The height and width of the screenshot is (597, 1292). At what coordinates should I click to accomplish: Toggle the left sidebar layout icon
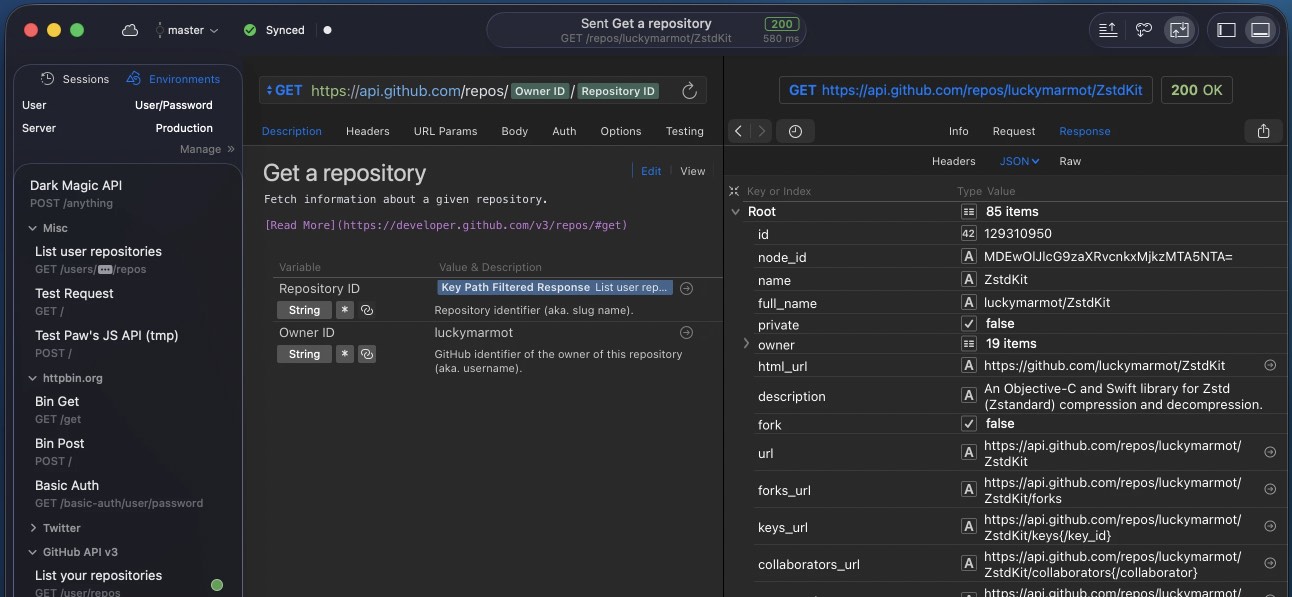[x=1226, y=30]
